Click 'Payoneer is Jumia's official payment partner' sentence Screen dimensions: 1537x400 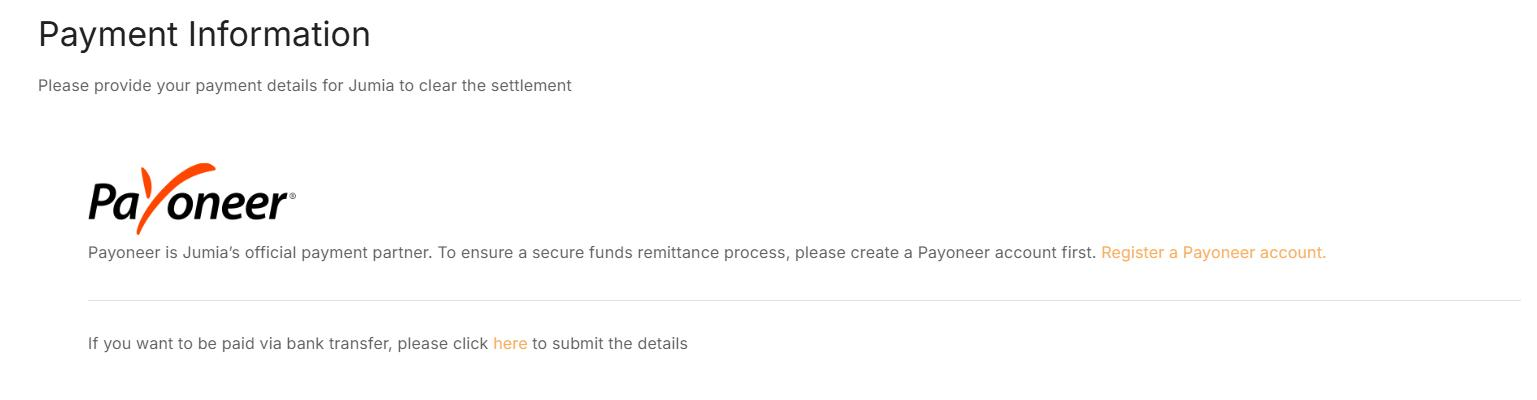(260, 253)
